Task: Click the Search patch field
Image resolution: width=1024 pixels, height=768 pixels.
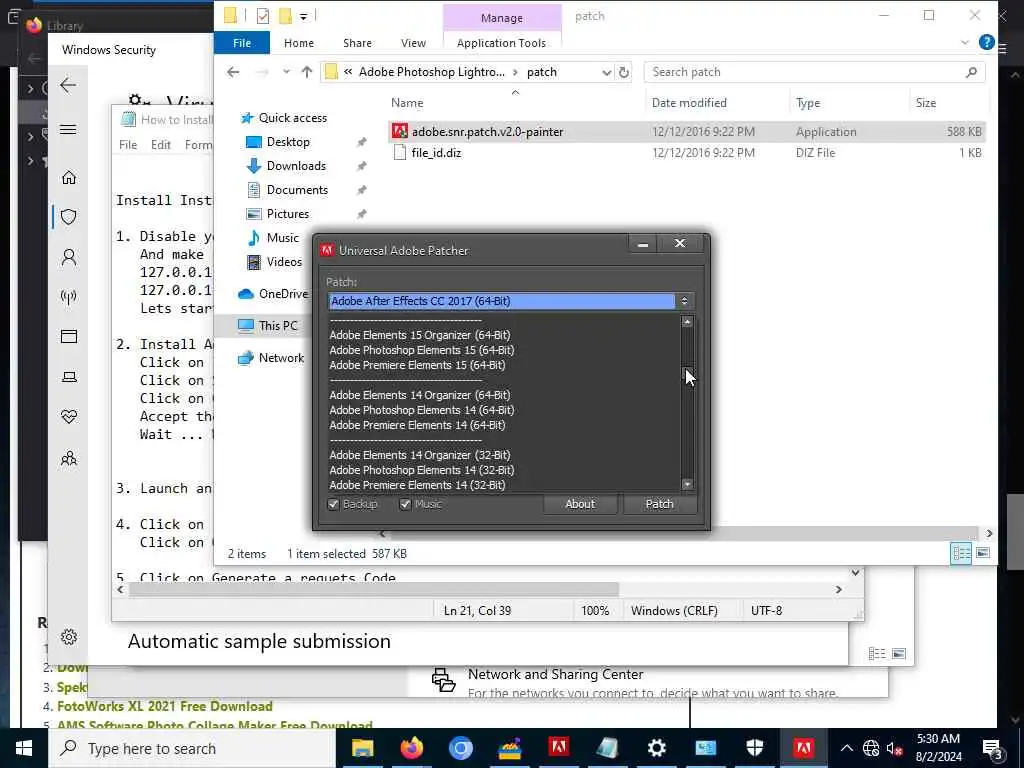Action: 814,72
